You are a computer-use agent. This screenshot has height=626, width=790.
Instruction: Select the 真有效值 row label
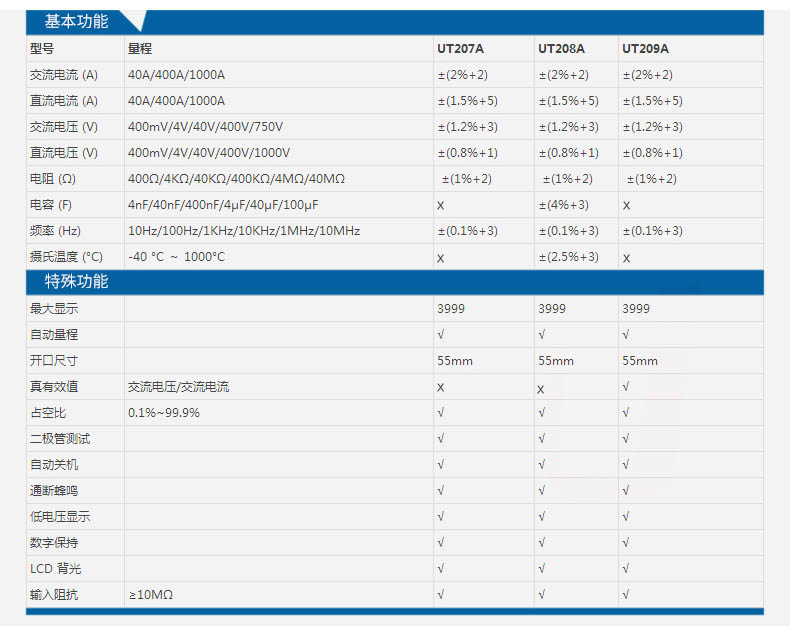pyautogui.click(x=54, y=387)
